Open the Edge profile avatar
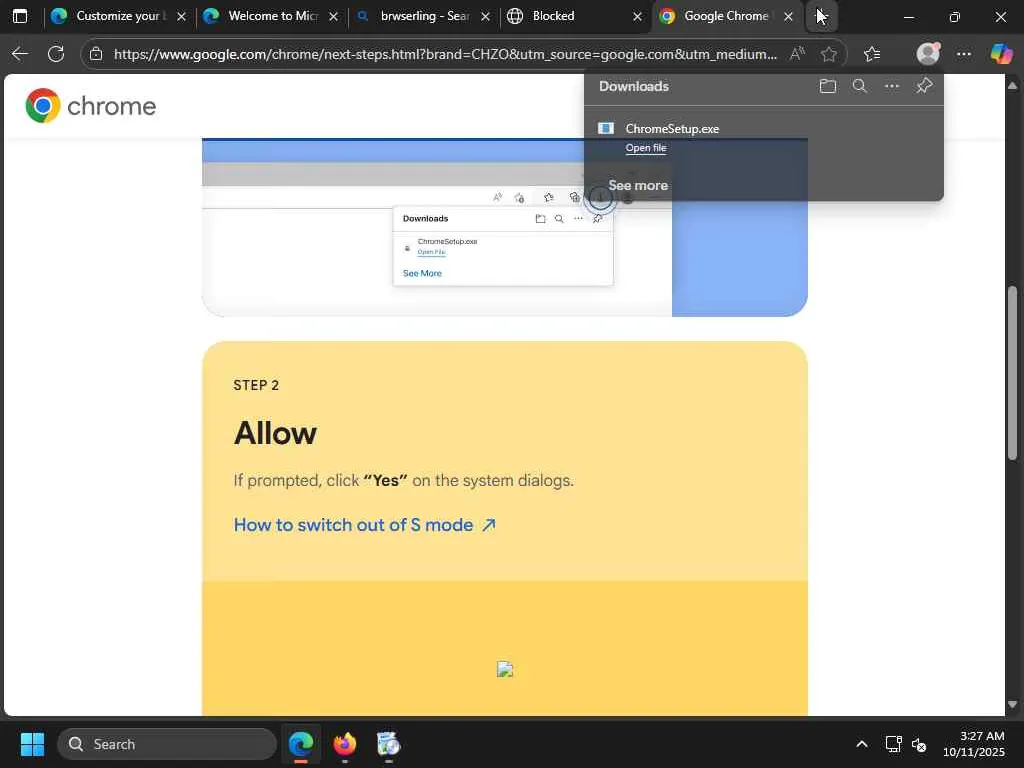This screenshot has width=1024, height=768. pos(928,54)
